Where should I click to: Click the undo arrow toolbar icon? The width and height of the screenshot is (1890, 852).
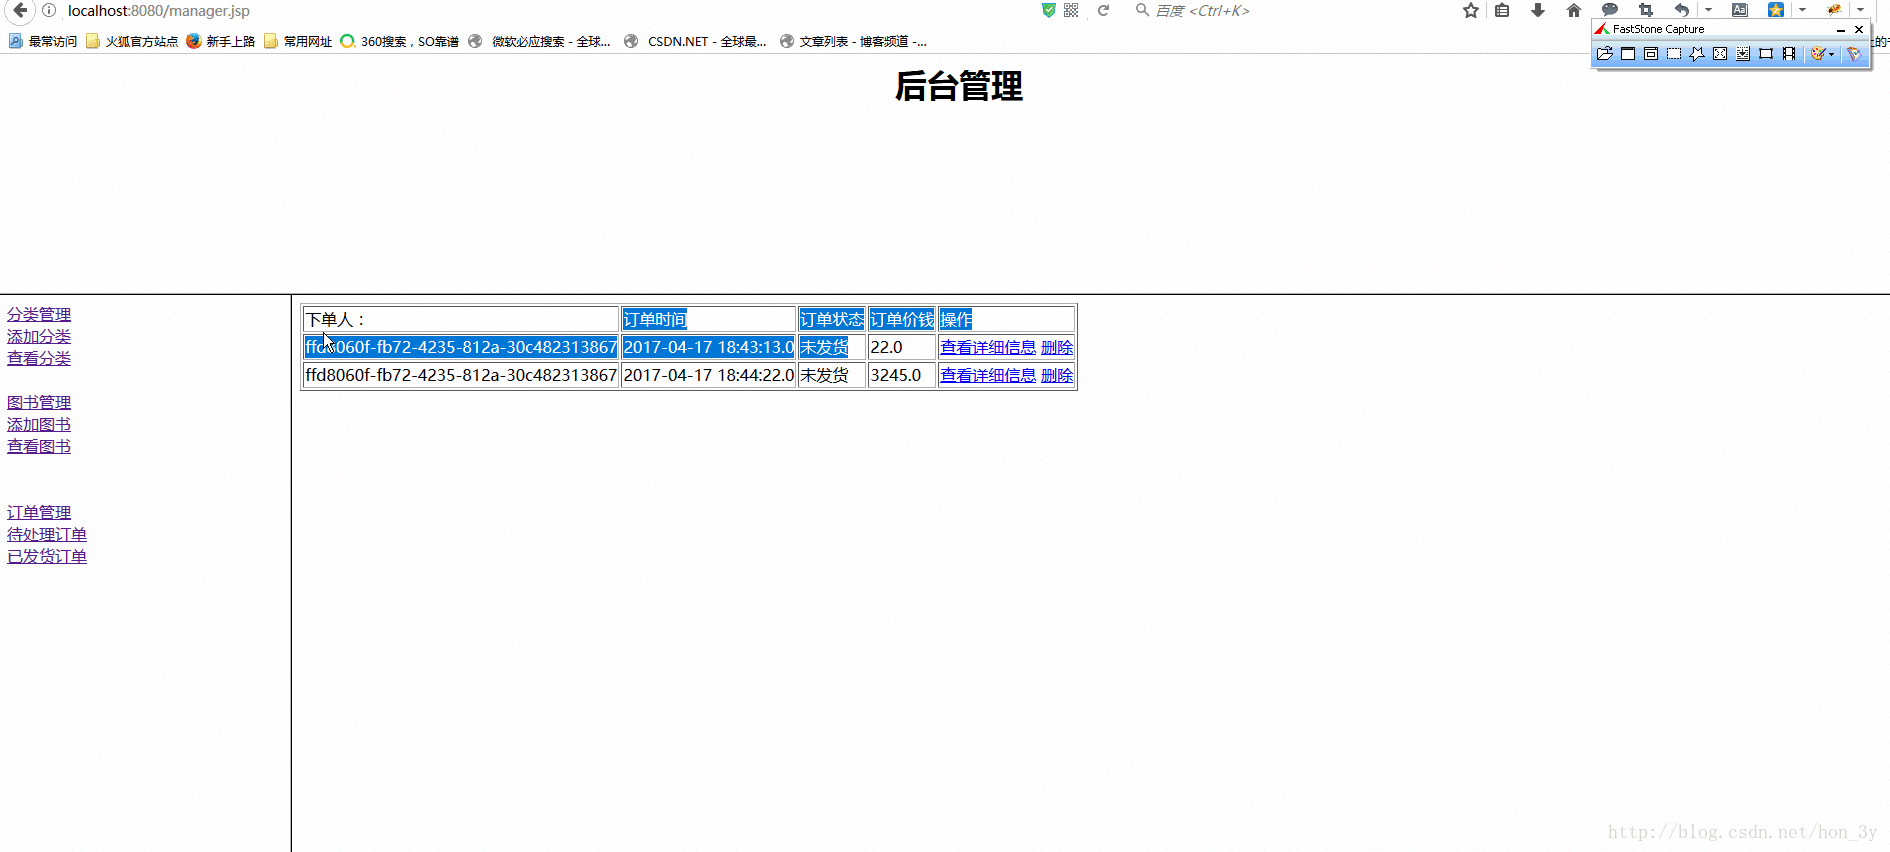[x=1682, y=10]
